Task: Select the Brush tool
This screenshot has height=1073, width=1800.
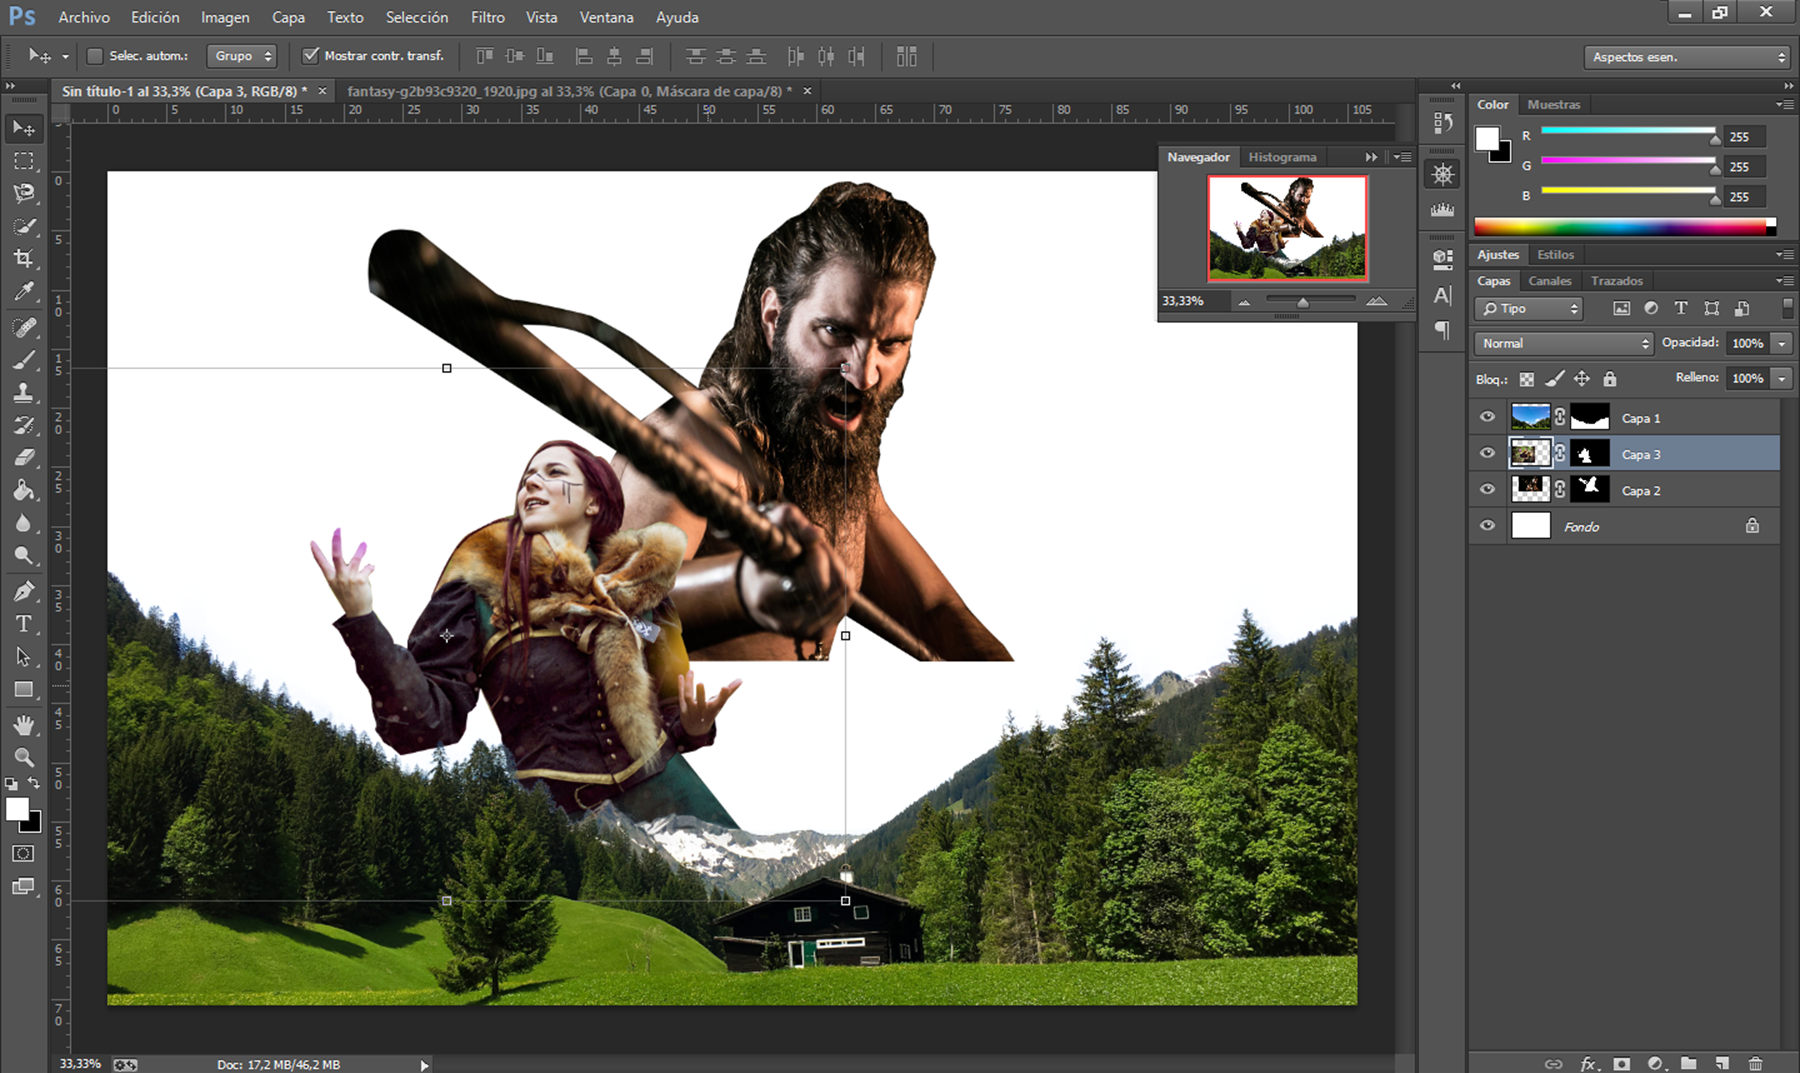Action: click(x=24, y=360)
